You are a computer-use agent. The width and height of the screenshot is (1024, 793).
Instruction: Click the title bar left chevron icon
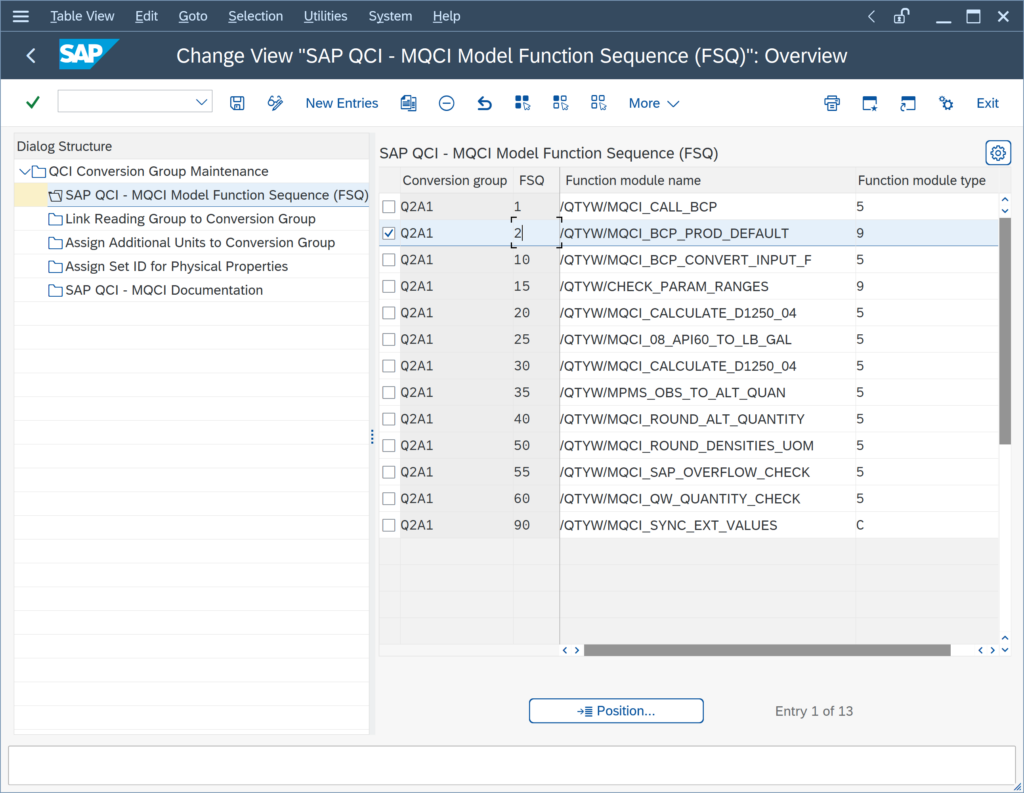click(871, 16)
